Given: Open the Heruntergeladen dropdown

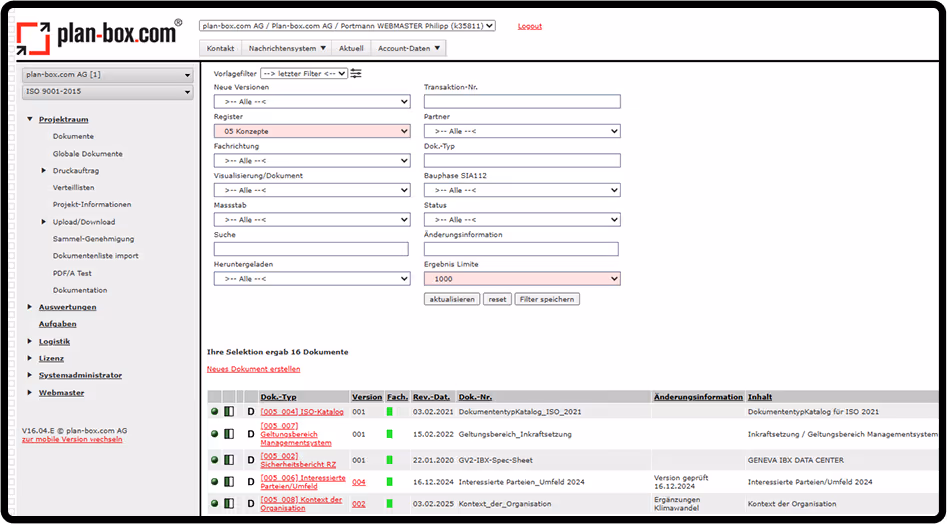Looking at the screenshot, I should click(312, 279).
